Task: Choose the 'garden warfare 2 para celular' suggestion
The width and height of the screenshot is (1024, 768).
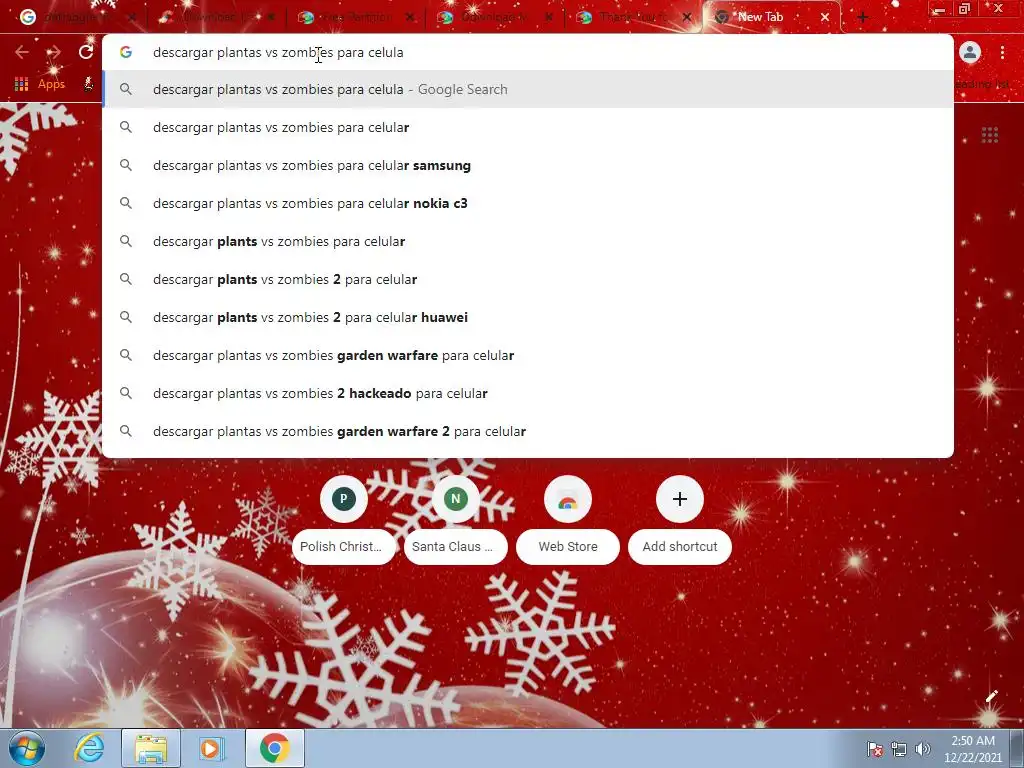Action: pos(528,431)
